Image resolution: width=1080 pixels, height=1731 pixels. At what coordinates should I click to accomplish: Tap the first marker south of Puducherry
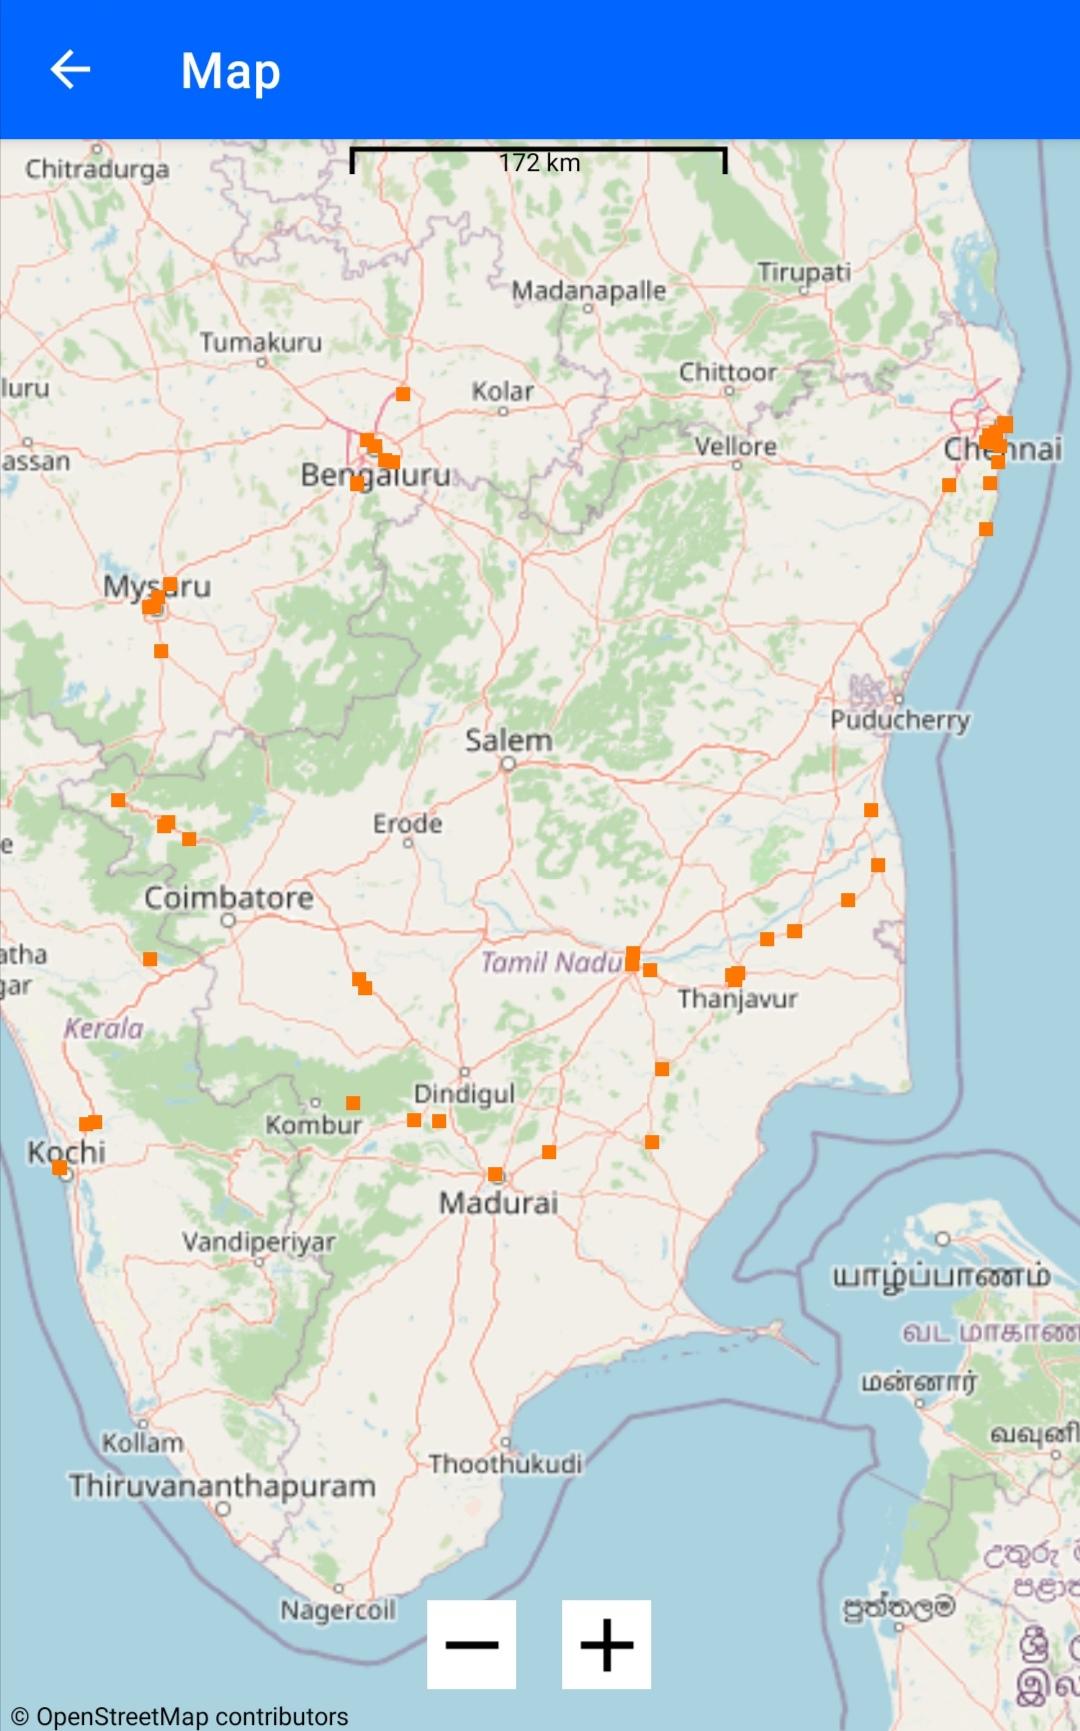[871, 810]
